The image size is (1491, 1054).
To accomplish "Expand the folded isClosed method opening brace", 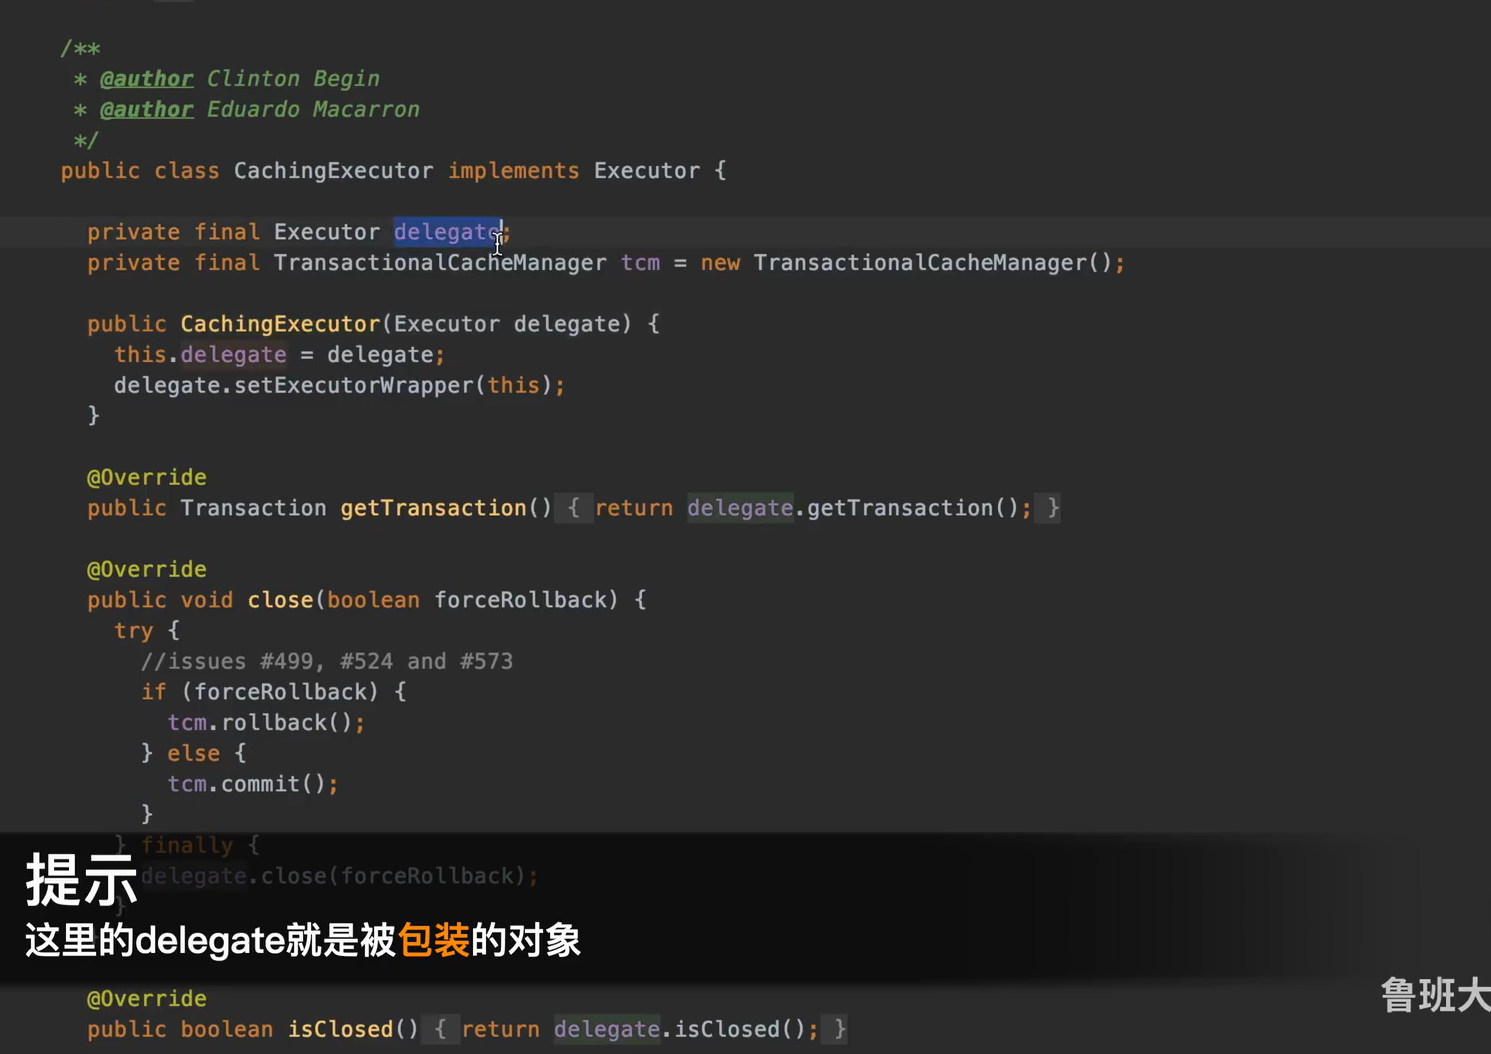I will (x=440, y=1029).
